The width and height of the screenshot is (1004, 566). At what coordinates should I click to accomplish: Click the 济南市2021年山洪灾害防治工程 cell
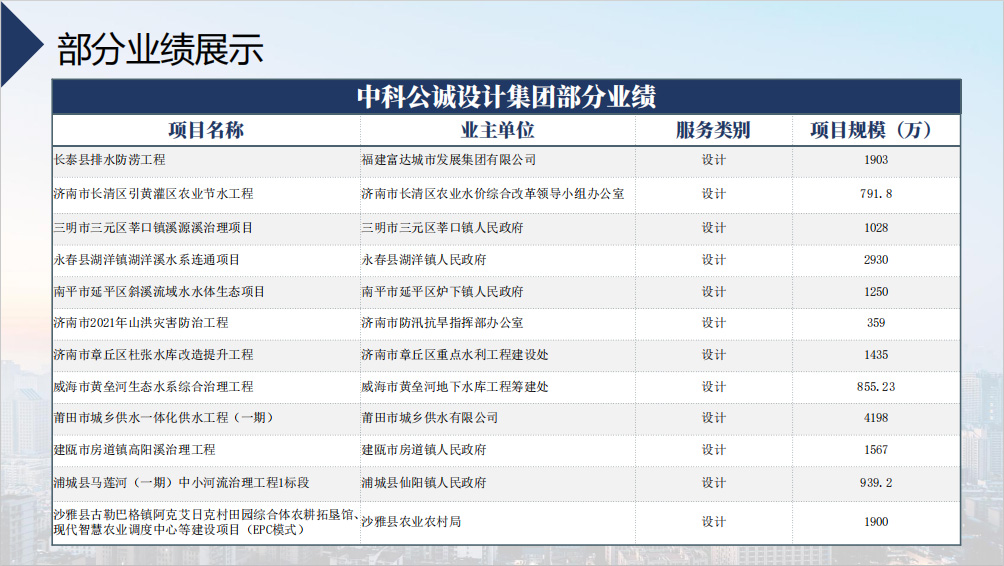pos(141,323)
